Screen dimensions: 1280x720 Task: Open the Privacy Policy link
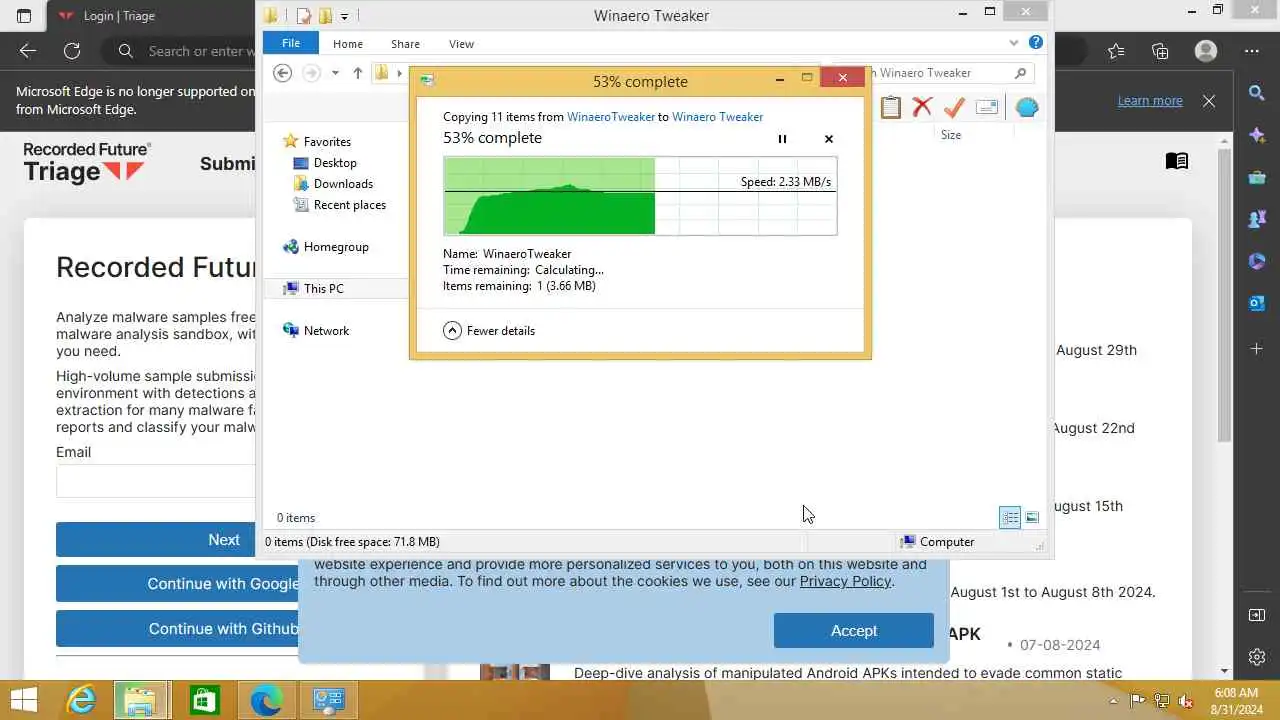845,581
